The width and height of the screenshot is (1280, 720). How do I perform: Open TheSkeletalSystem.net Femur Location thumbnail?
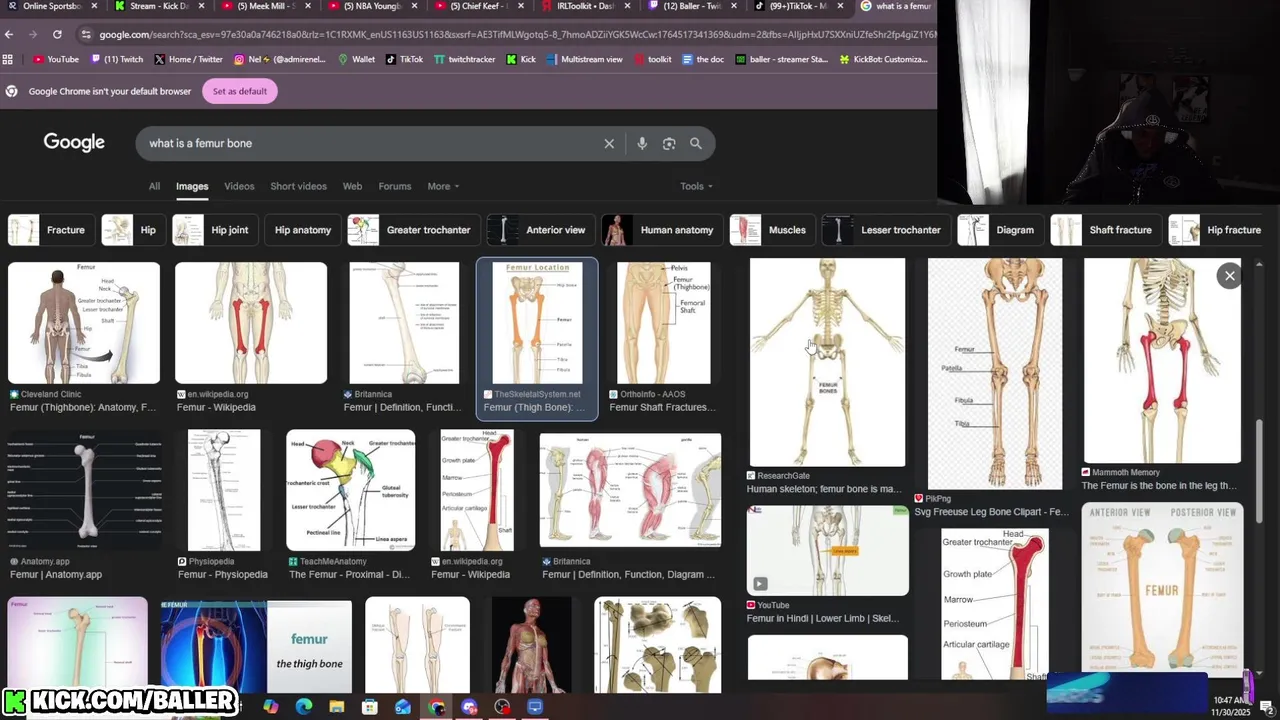[537, 323]
